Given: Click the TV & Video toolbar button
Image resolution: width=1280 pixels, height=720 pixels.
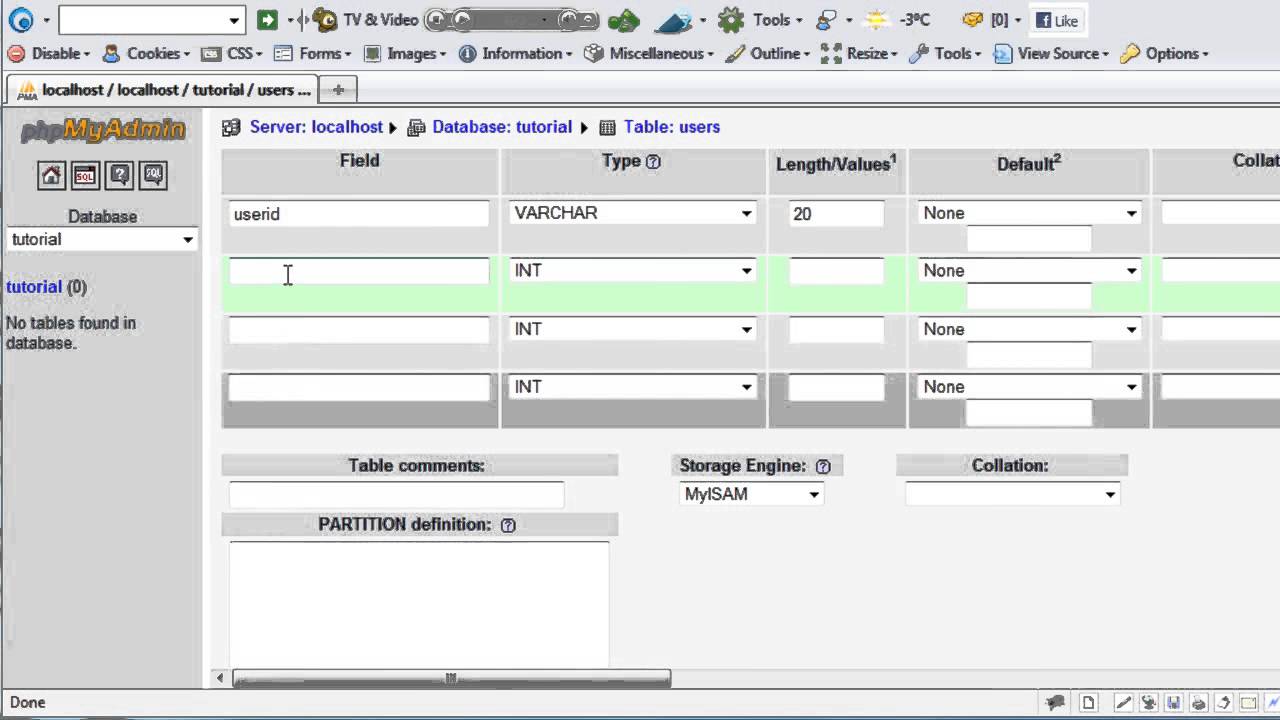Looking at the screenshot, I should coord(365,20).
